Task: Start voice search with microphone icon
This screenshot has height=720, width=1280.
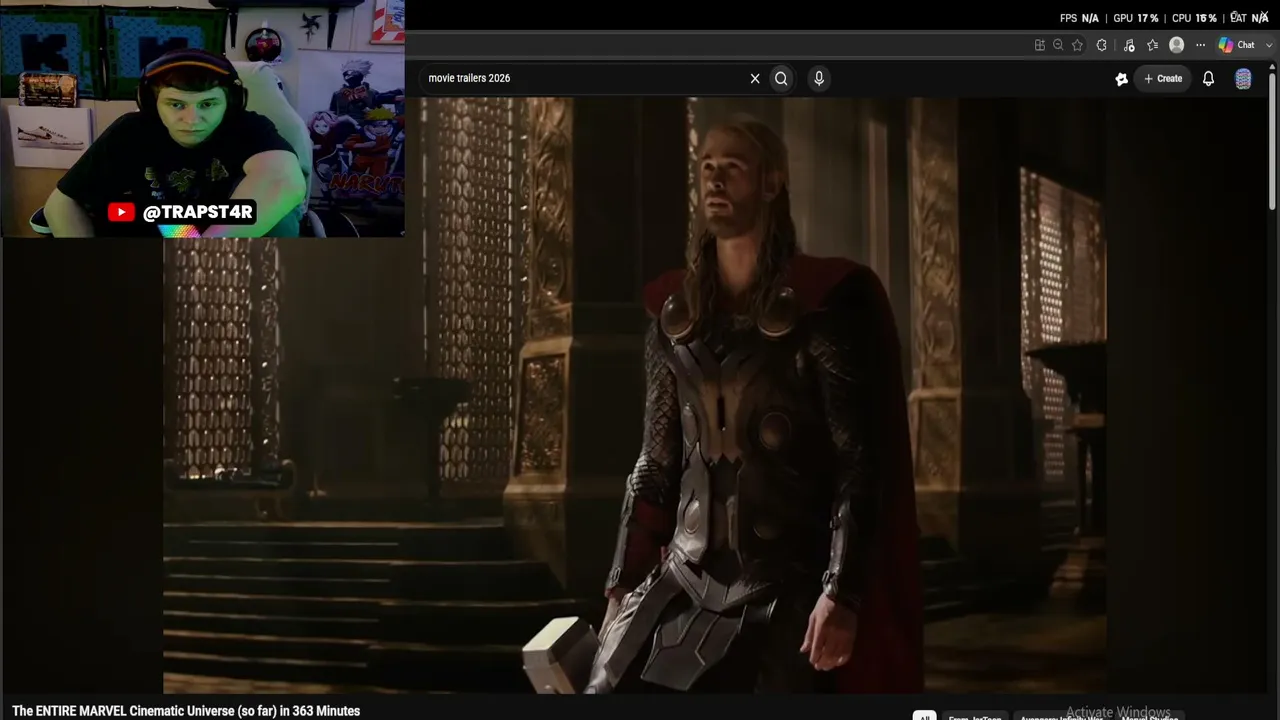Action: coord(819,78)
